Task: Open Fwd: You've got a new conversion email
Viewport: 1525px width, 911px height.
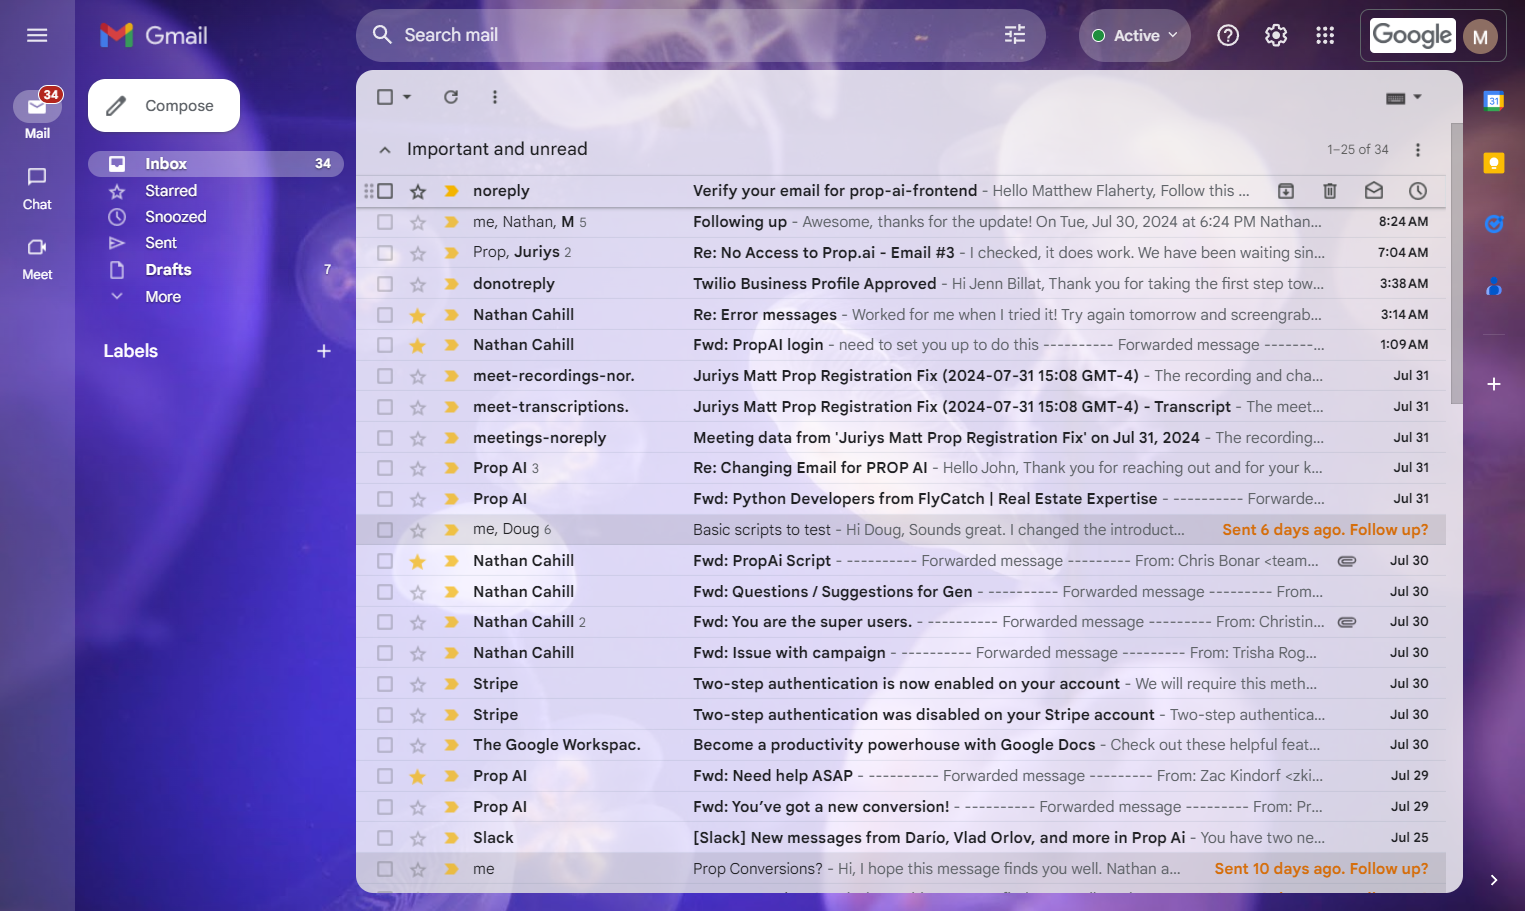Action: [x=901, y=807]
